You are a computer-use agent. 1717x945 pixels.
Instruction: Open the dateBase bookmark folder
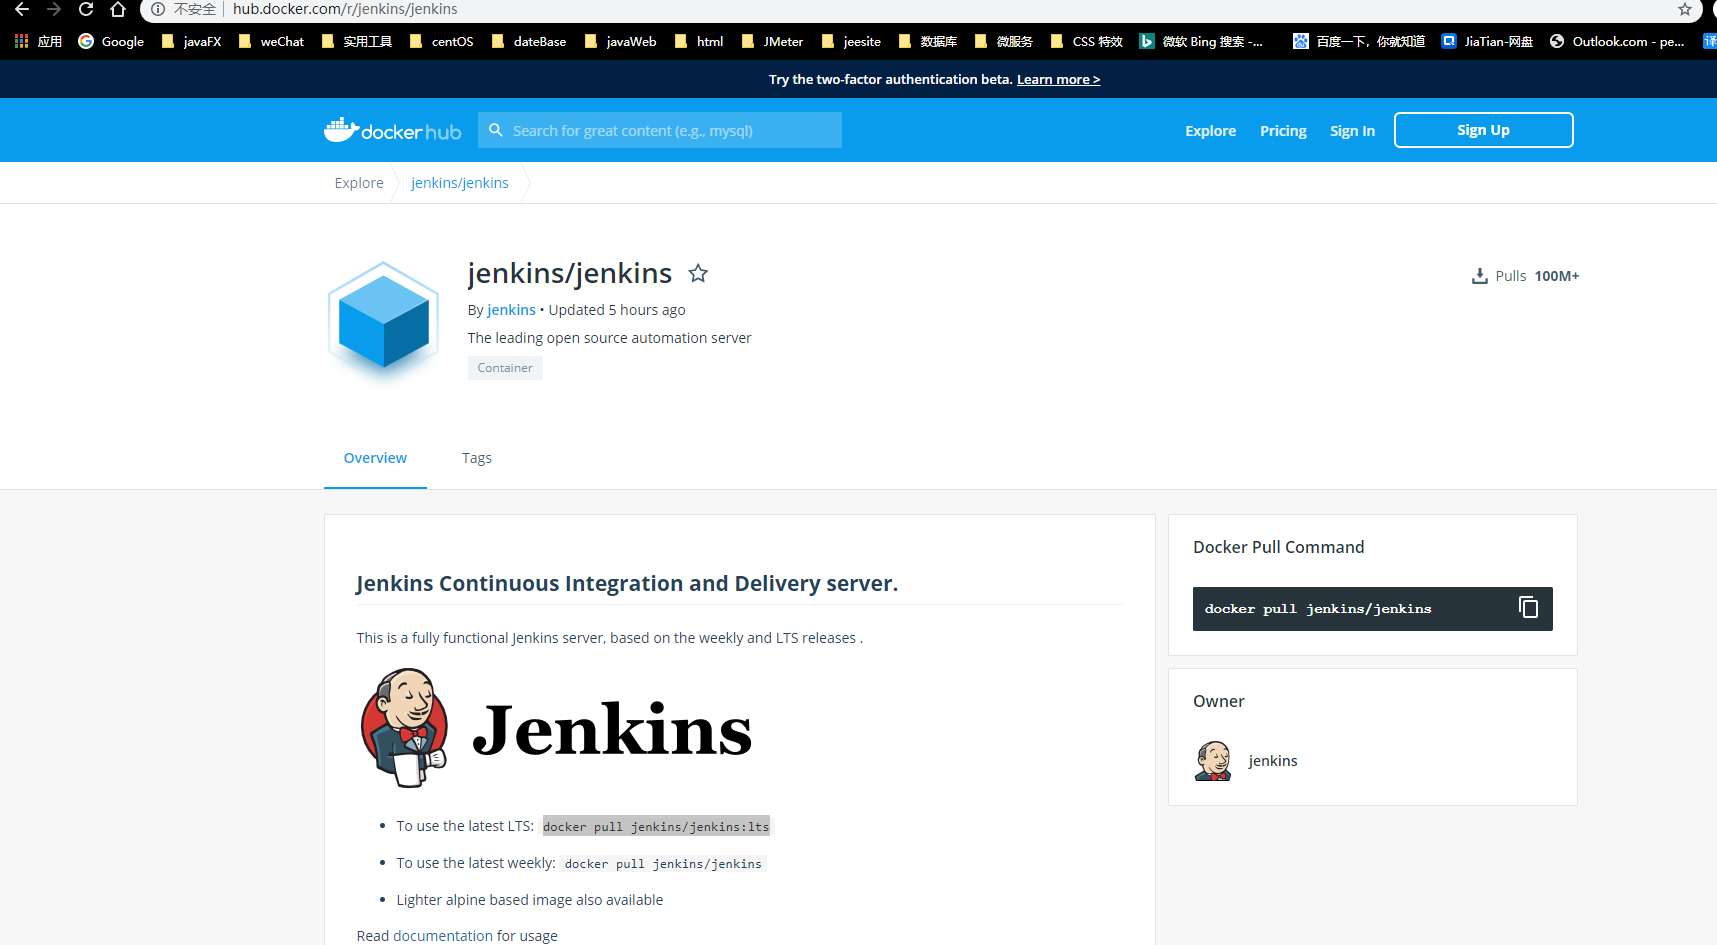(529, 41)
